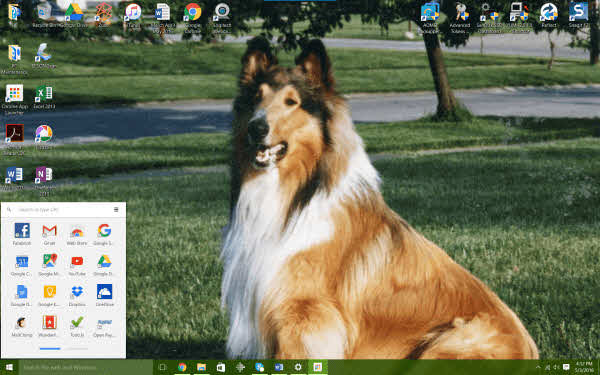Viewport: 600px width, 375px height.
Task: Open app launcher hamburger menu
Action: click(x=116, y=210)
